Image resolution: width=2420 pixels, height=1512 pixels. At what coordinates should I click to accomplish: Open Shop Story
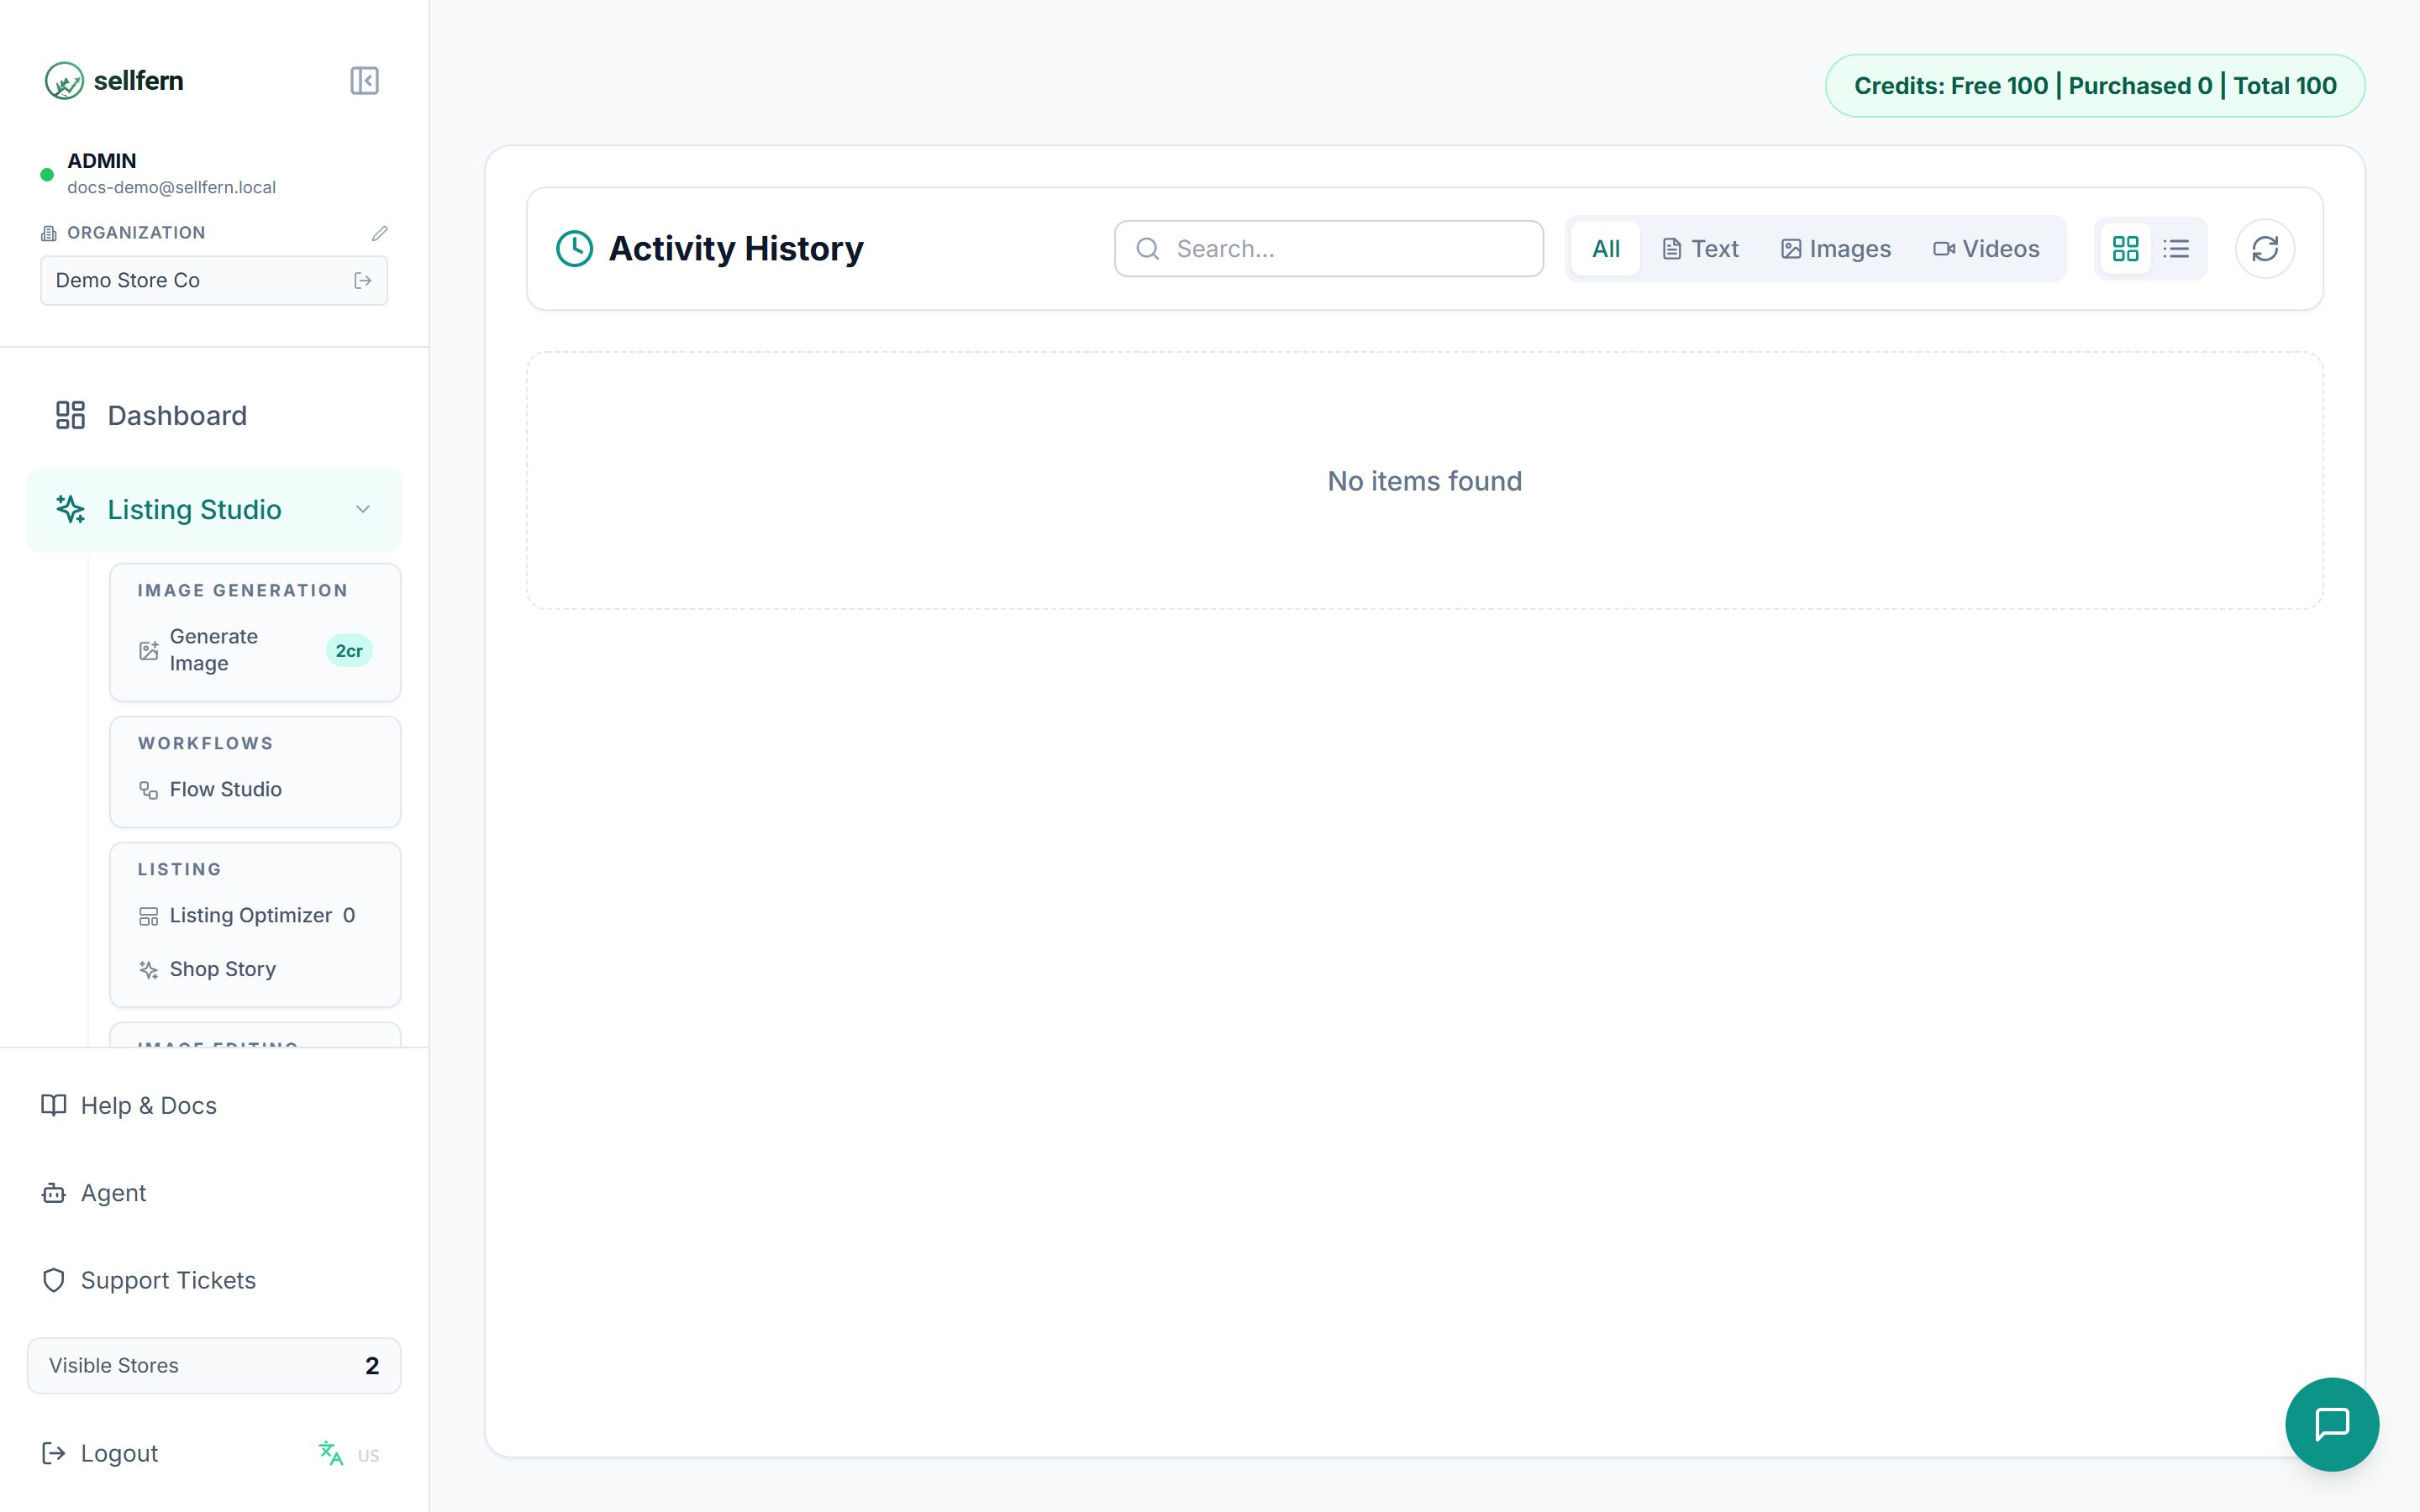pyautogui.click(x=255, y=970)
